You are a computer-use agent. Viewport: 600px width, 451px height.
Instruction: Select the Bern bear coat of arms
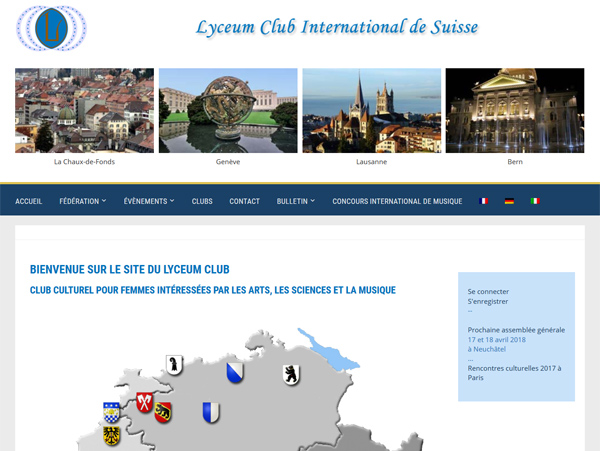(163, 412)
